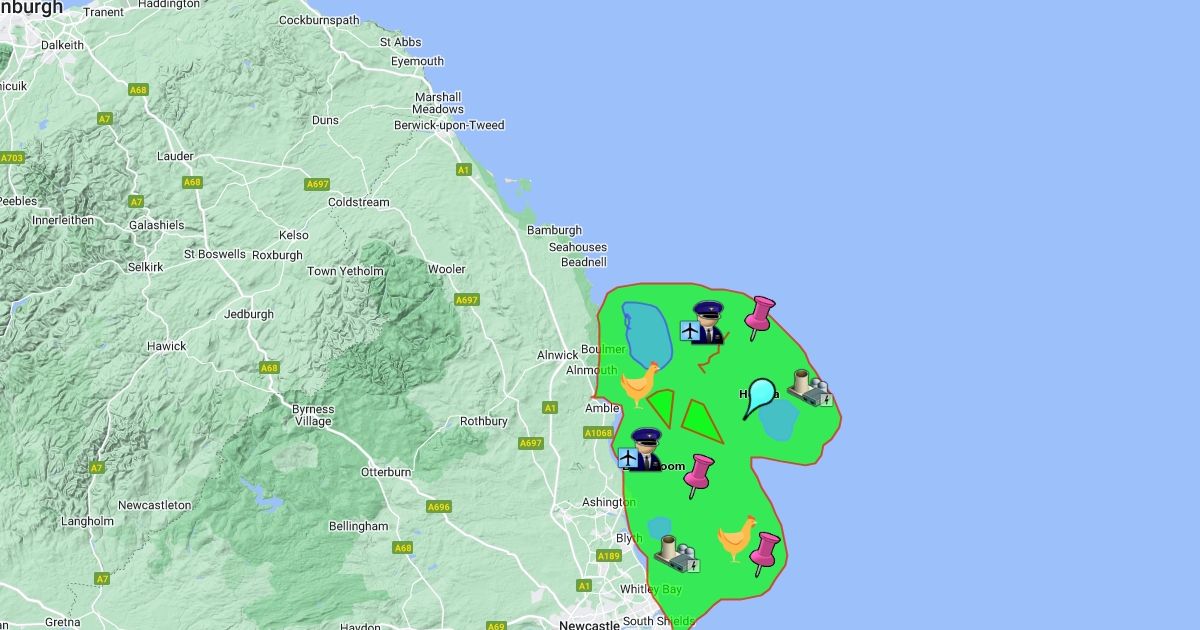Image resolution: width=1200 pixels, height=630 pixels.
Task: Click the red zigzag line below the upper pilot
Action: click(x=713, y=355)
